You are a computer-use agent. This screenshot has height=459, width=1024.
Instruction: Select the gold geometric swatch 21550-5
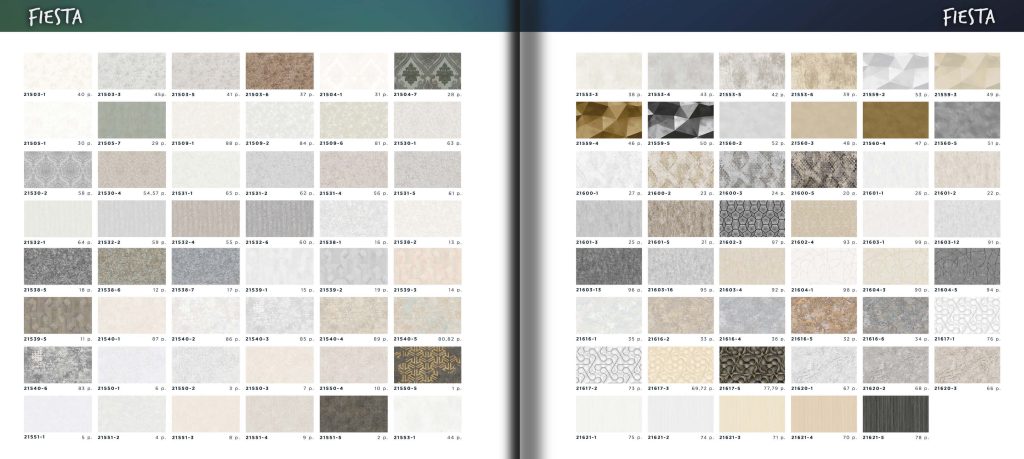tap(427, 364)
